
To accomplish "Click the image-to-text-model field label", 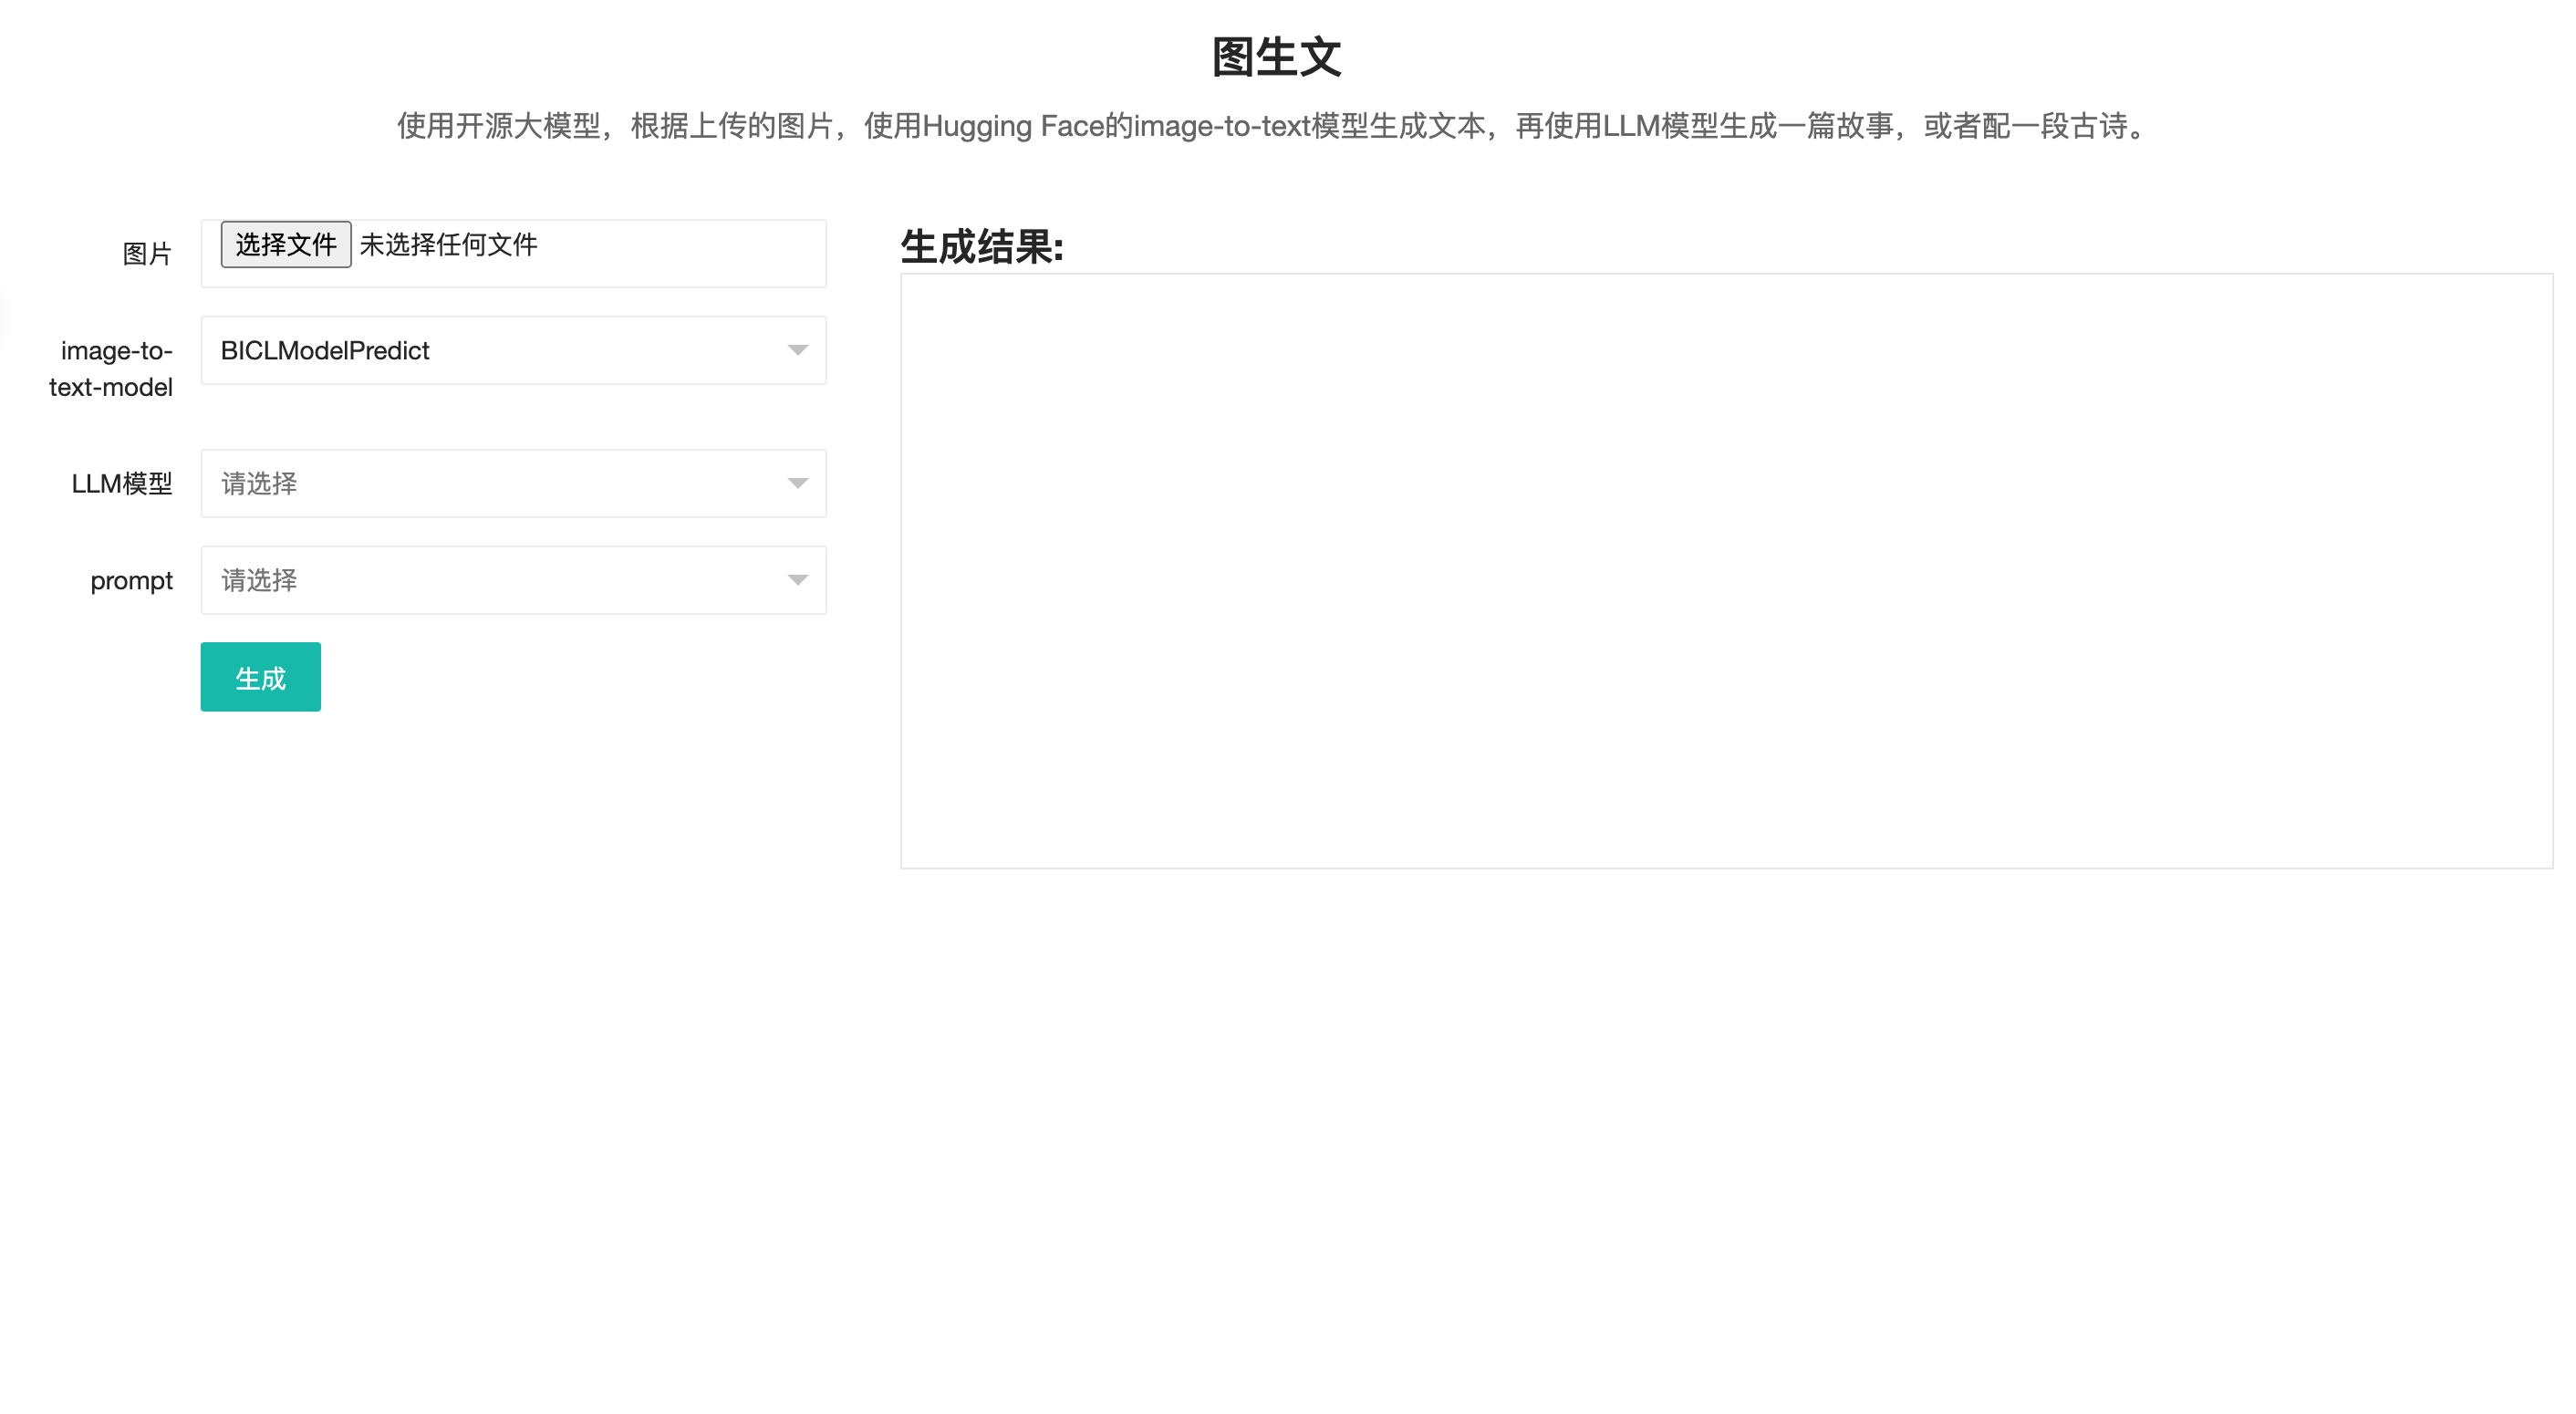I will tap(111, 368).
